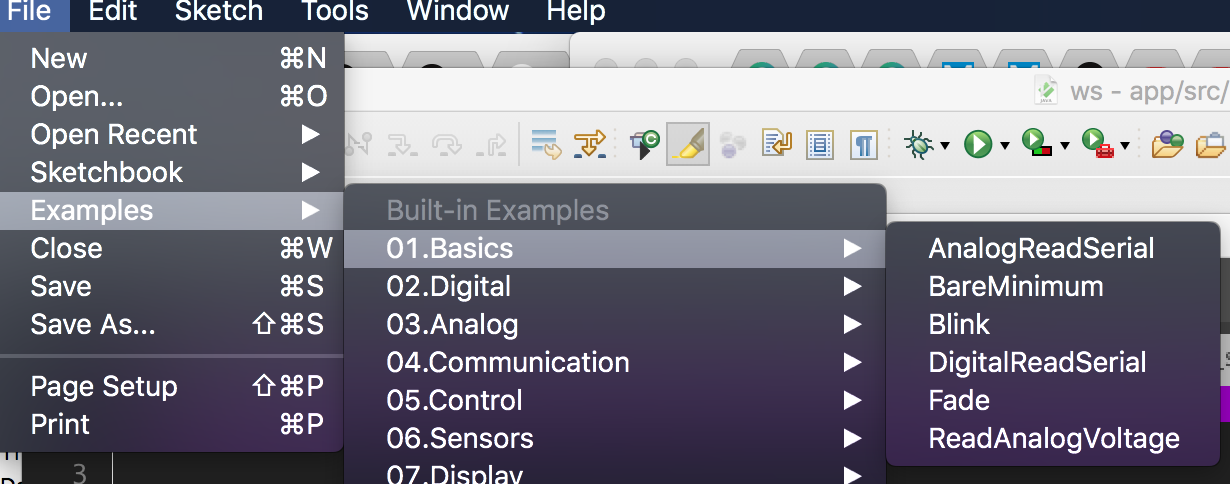Toggle the Block Selection Mode icon
Viewport: 1230px width, 484px height.
(x=820, y=145)
